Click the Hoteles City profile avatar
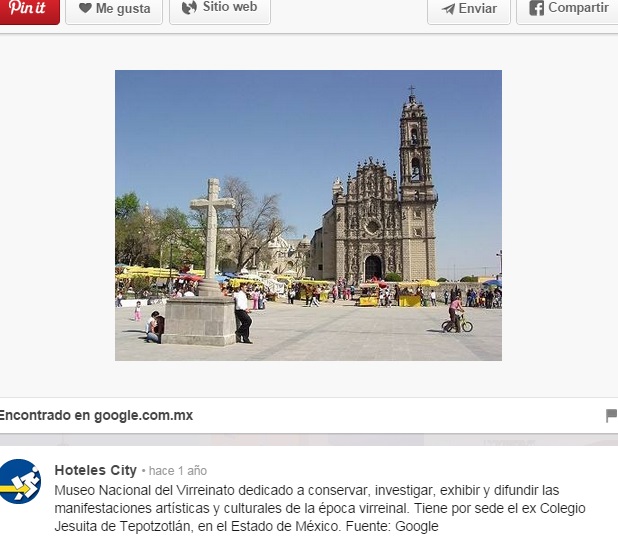Screen dimensions: 618x543 point(20,481)
